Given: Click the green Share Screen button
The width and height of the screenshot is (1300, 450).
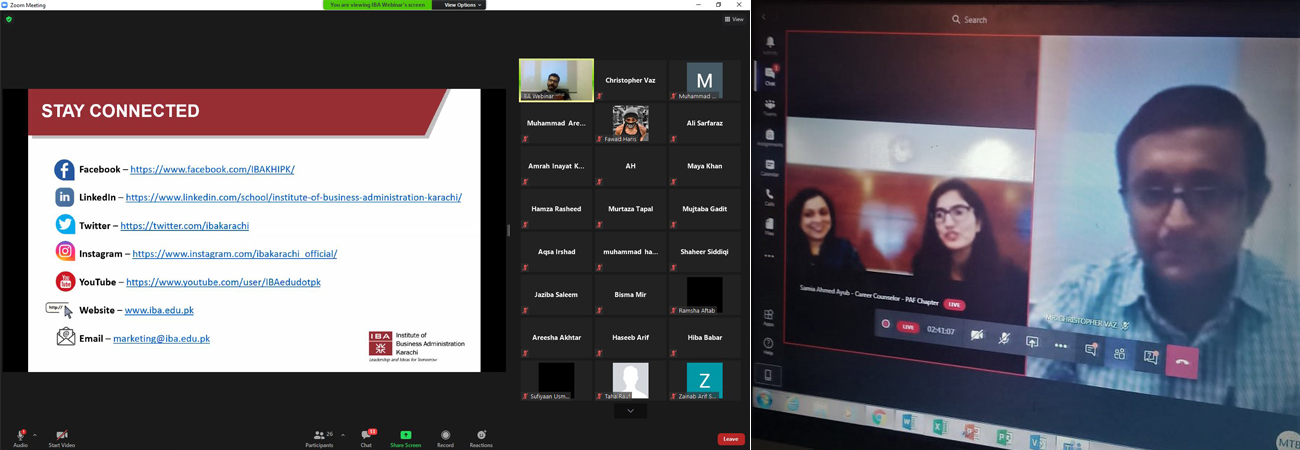Looking at the screenshot, I should point(405,437).
